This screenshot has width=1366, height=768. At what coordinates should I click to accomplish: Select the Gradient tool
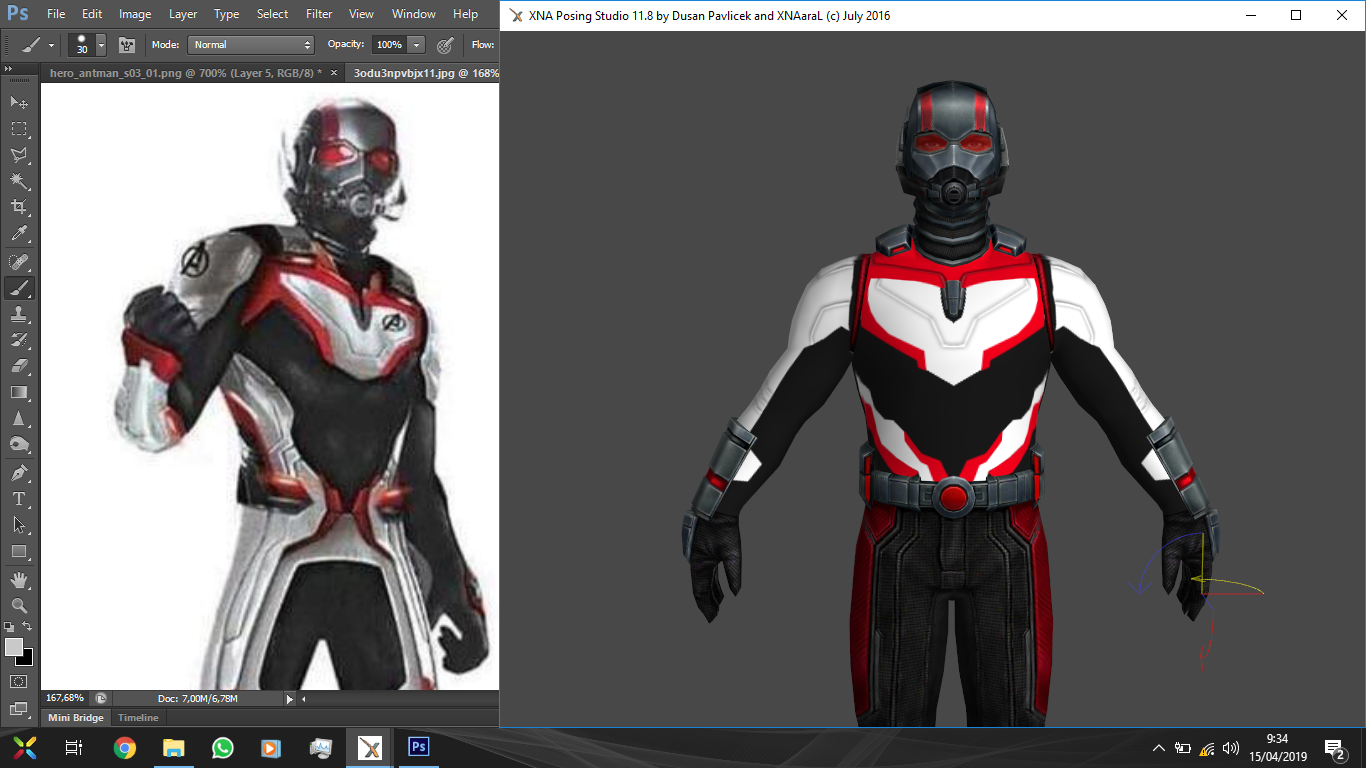pyautogui.click(x=19, y=392)
